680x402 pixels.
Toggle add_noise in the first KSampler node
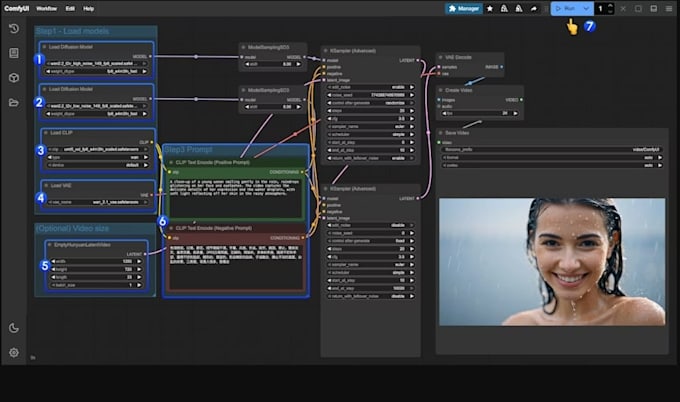coord(371,87)
